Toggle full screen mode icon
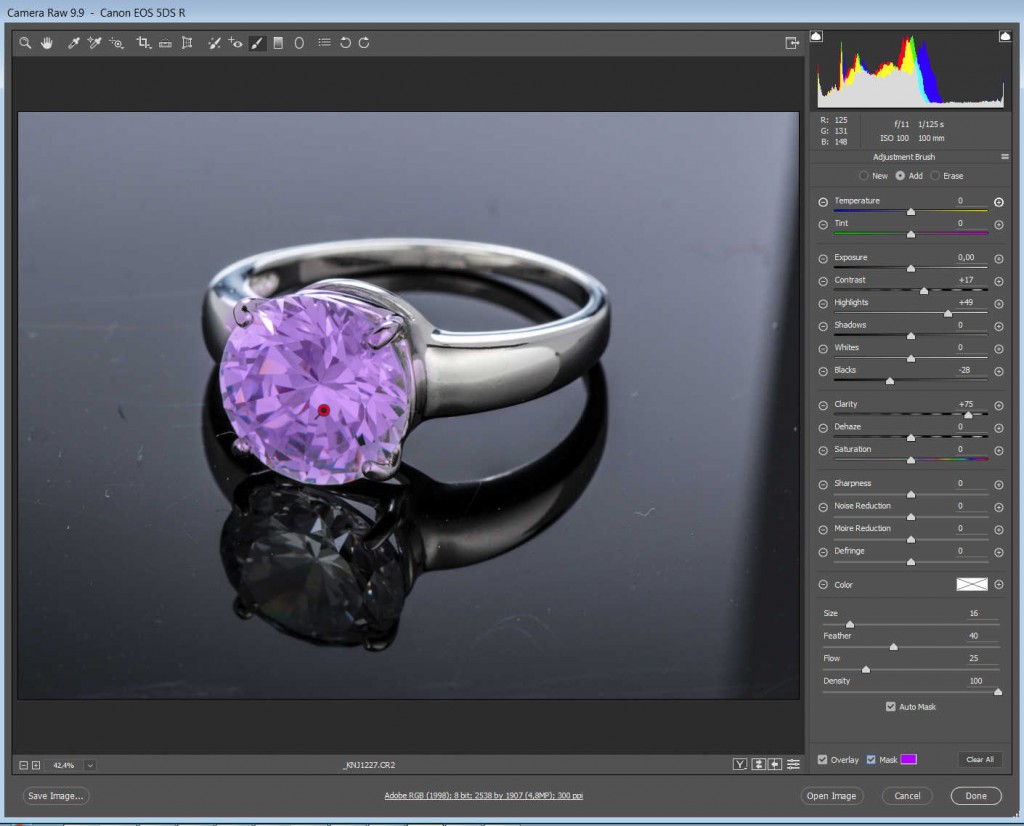Viewport: 1024px width, 826px height. 792,43
